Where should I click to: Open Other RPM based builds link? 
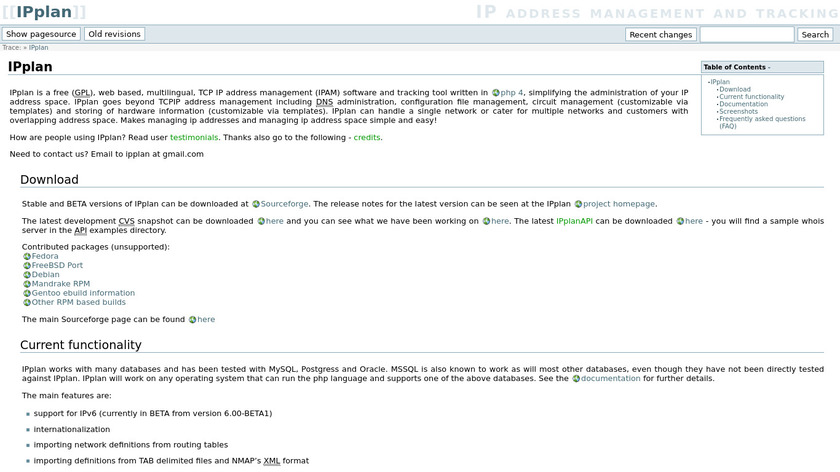(79, 303)
